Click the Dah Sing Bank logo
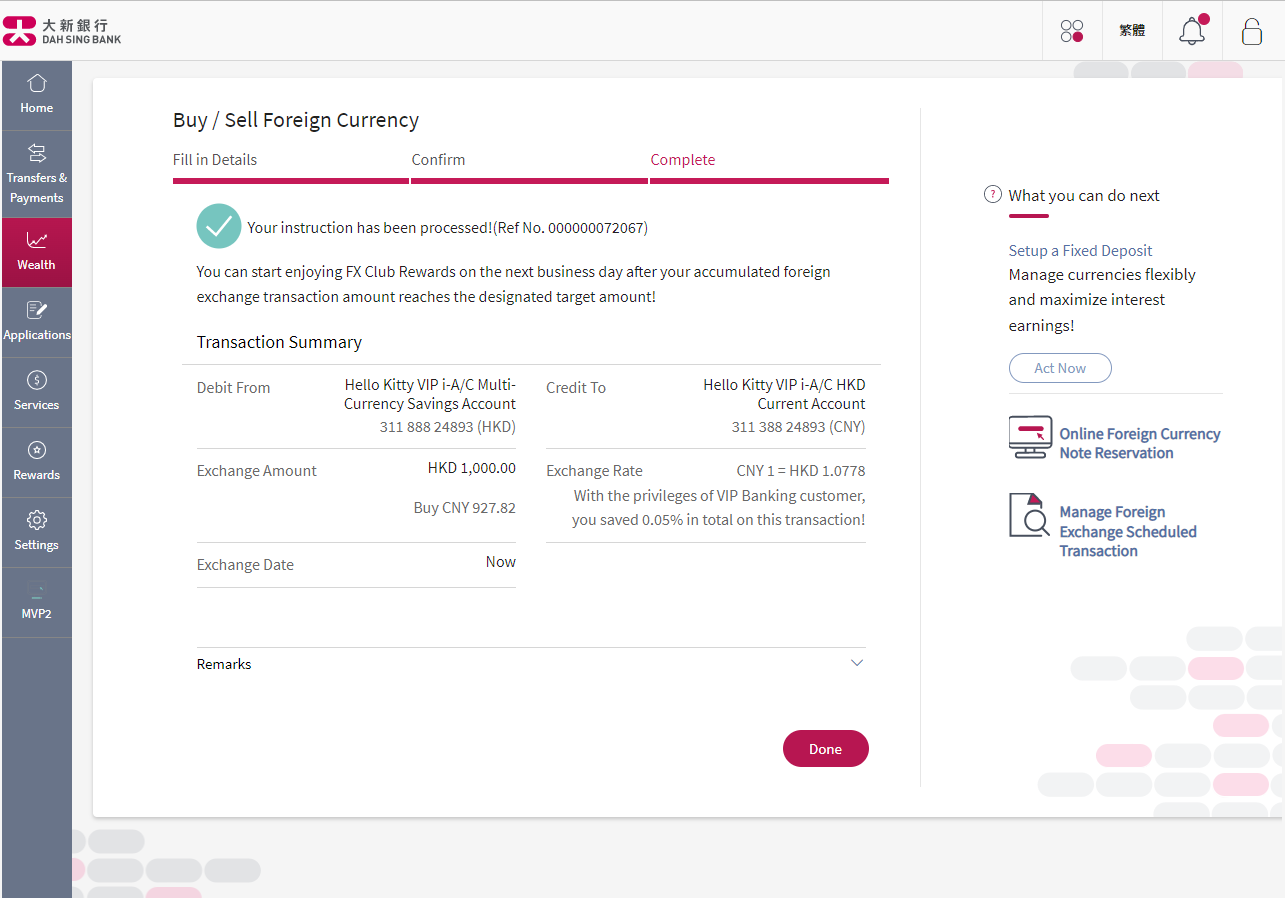 62,31
